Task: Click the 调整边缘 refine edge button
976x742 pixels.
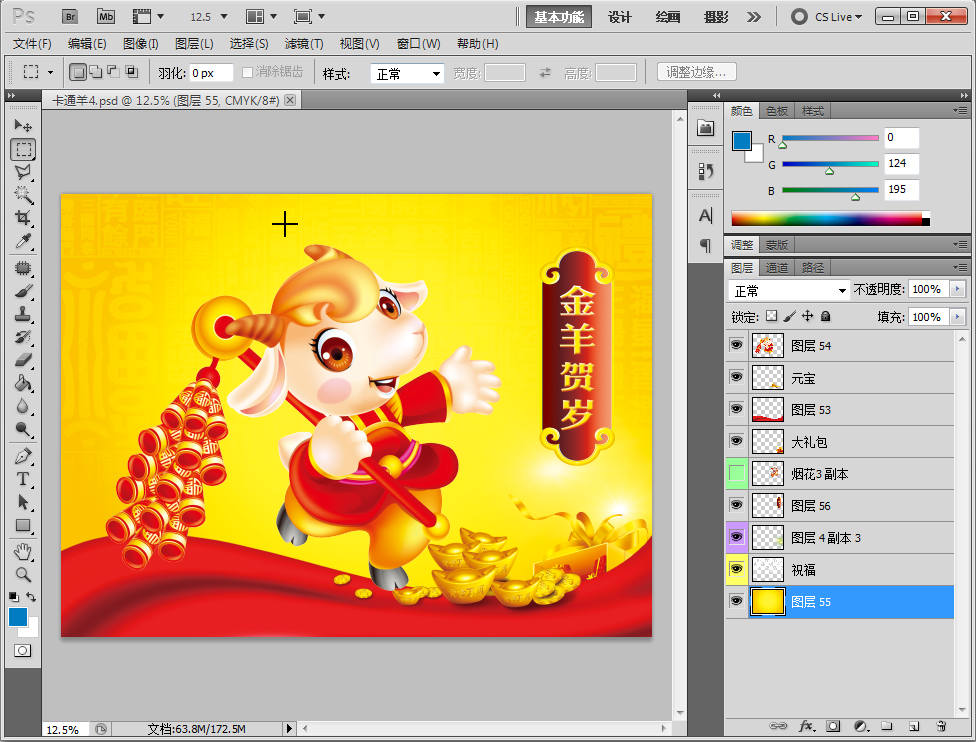Action: (x=697, y=72)
